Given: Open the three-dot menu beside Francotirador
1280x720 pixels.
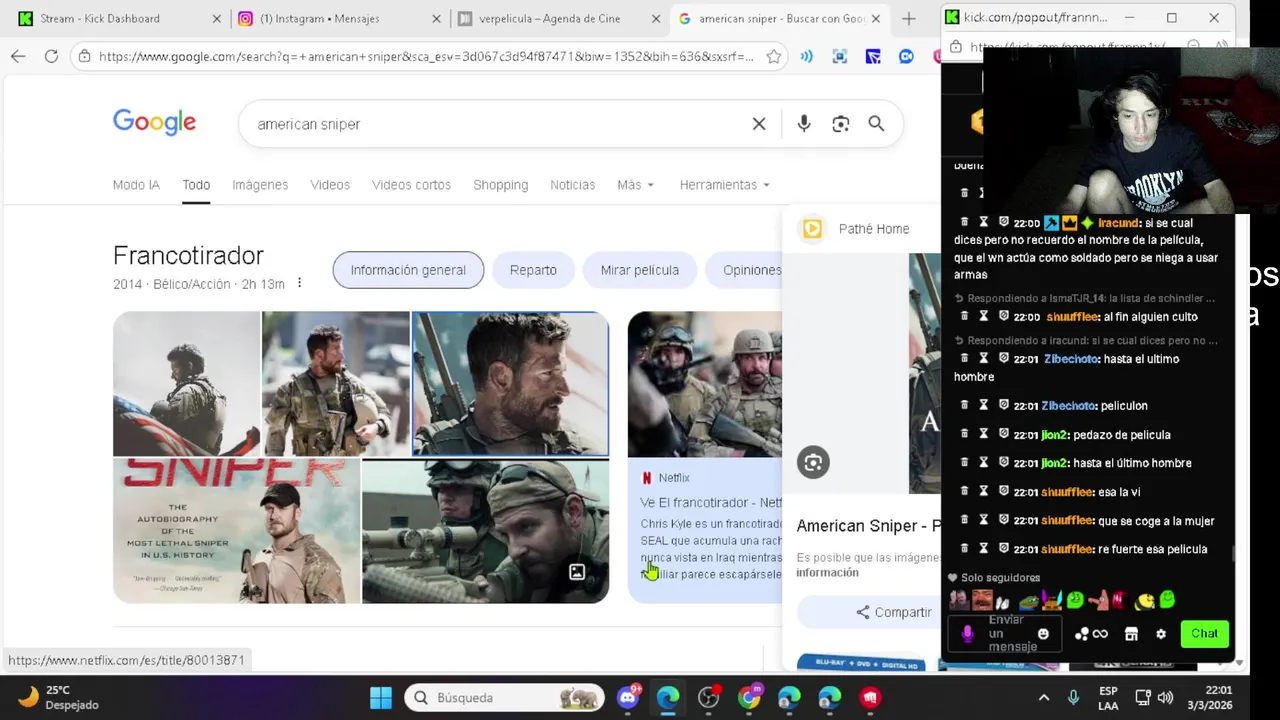Looking at the screenshot, I should [x=299, y=283].
